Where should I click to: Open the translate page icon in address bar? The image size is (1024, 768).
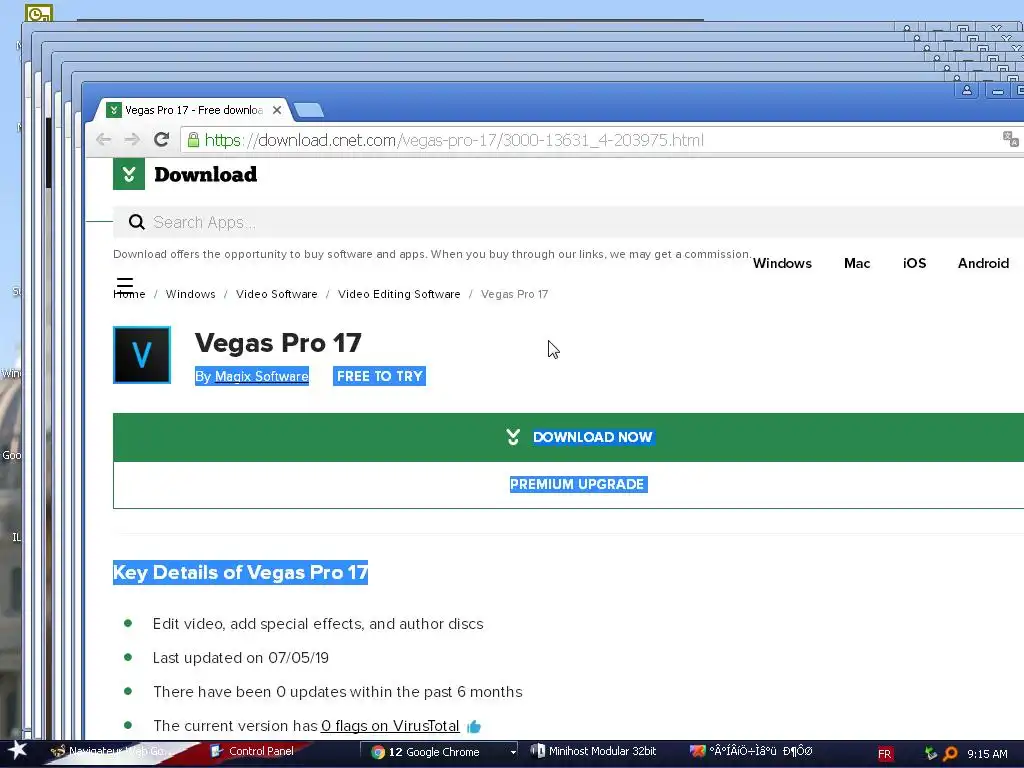[1010, 138]
